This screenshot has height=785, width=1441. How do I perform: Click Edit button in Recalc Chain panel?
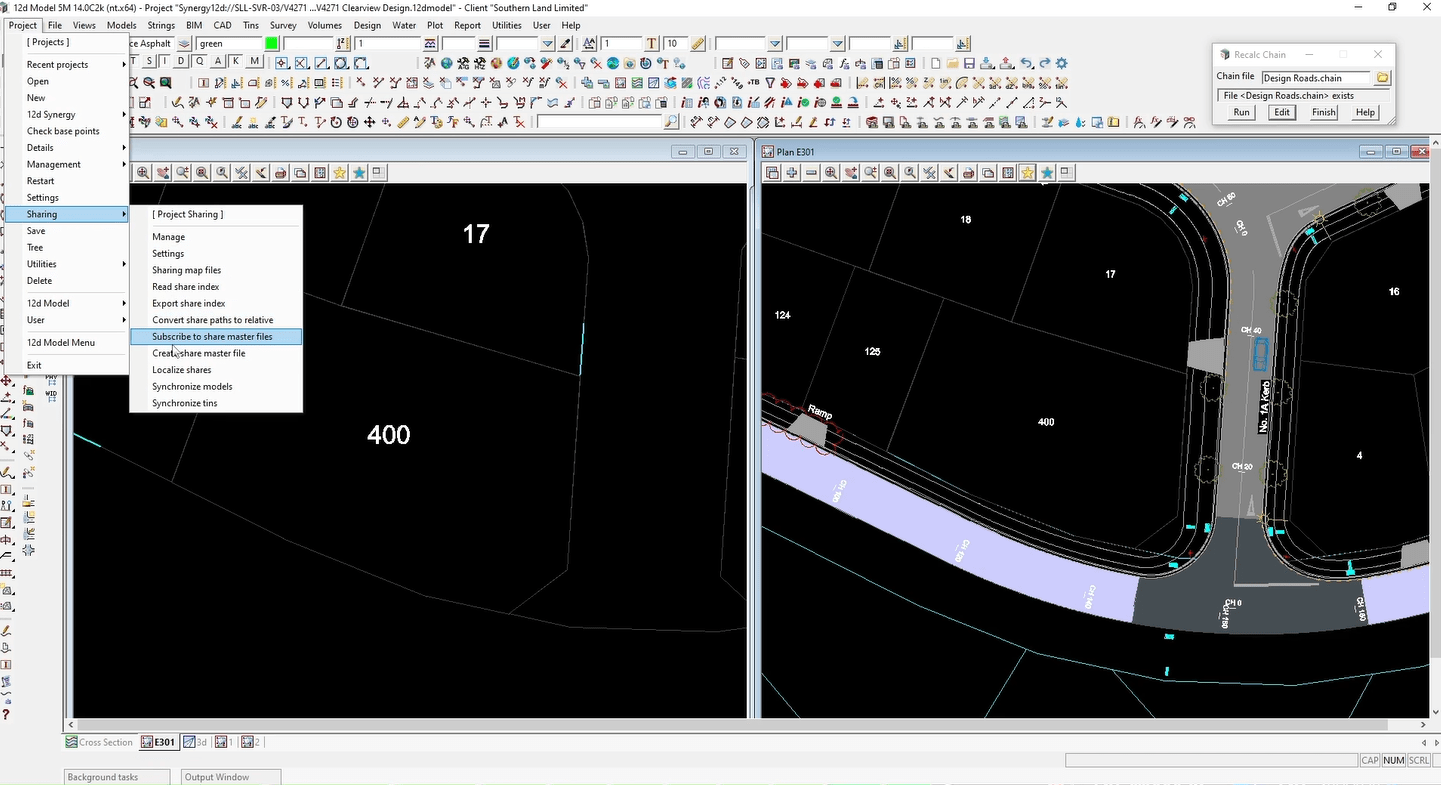click(x=1282, y=113)
